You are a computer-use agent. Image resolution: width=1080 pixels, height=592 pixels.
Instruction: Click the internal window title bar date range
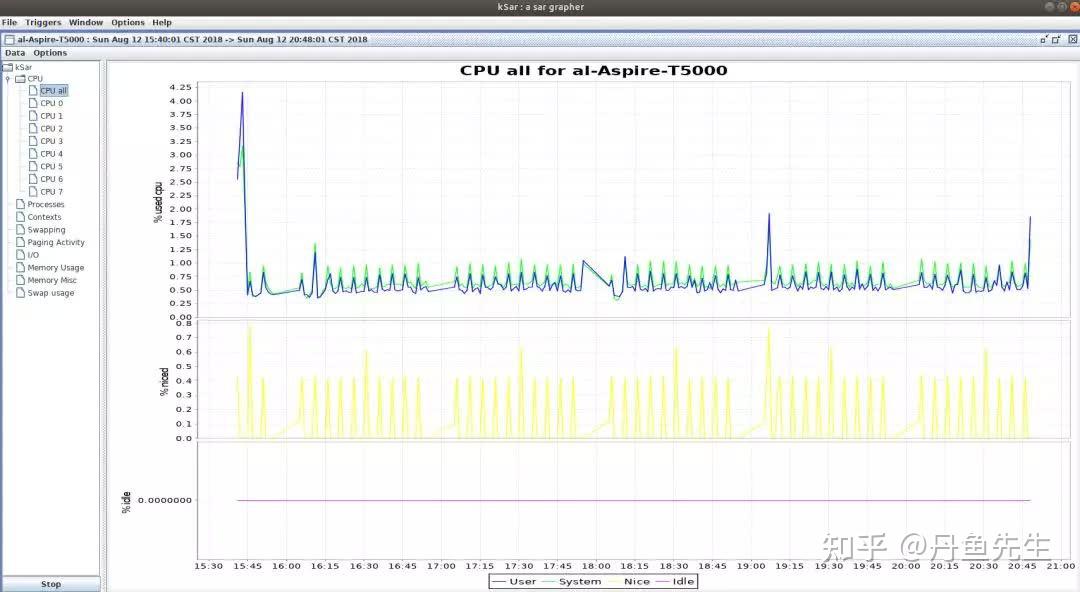(230, 39)
